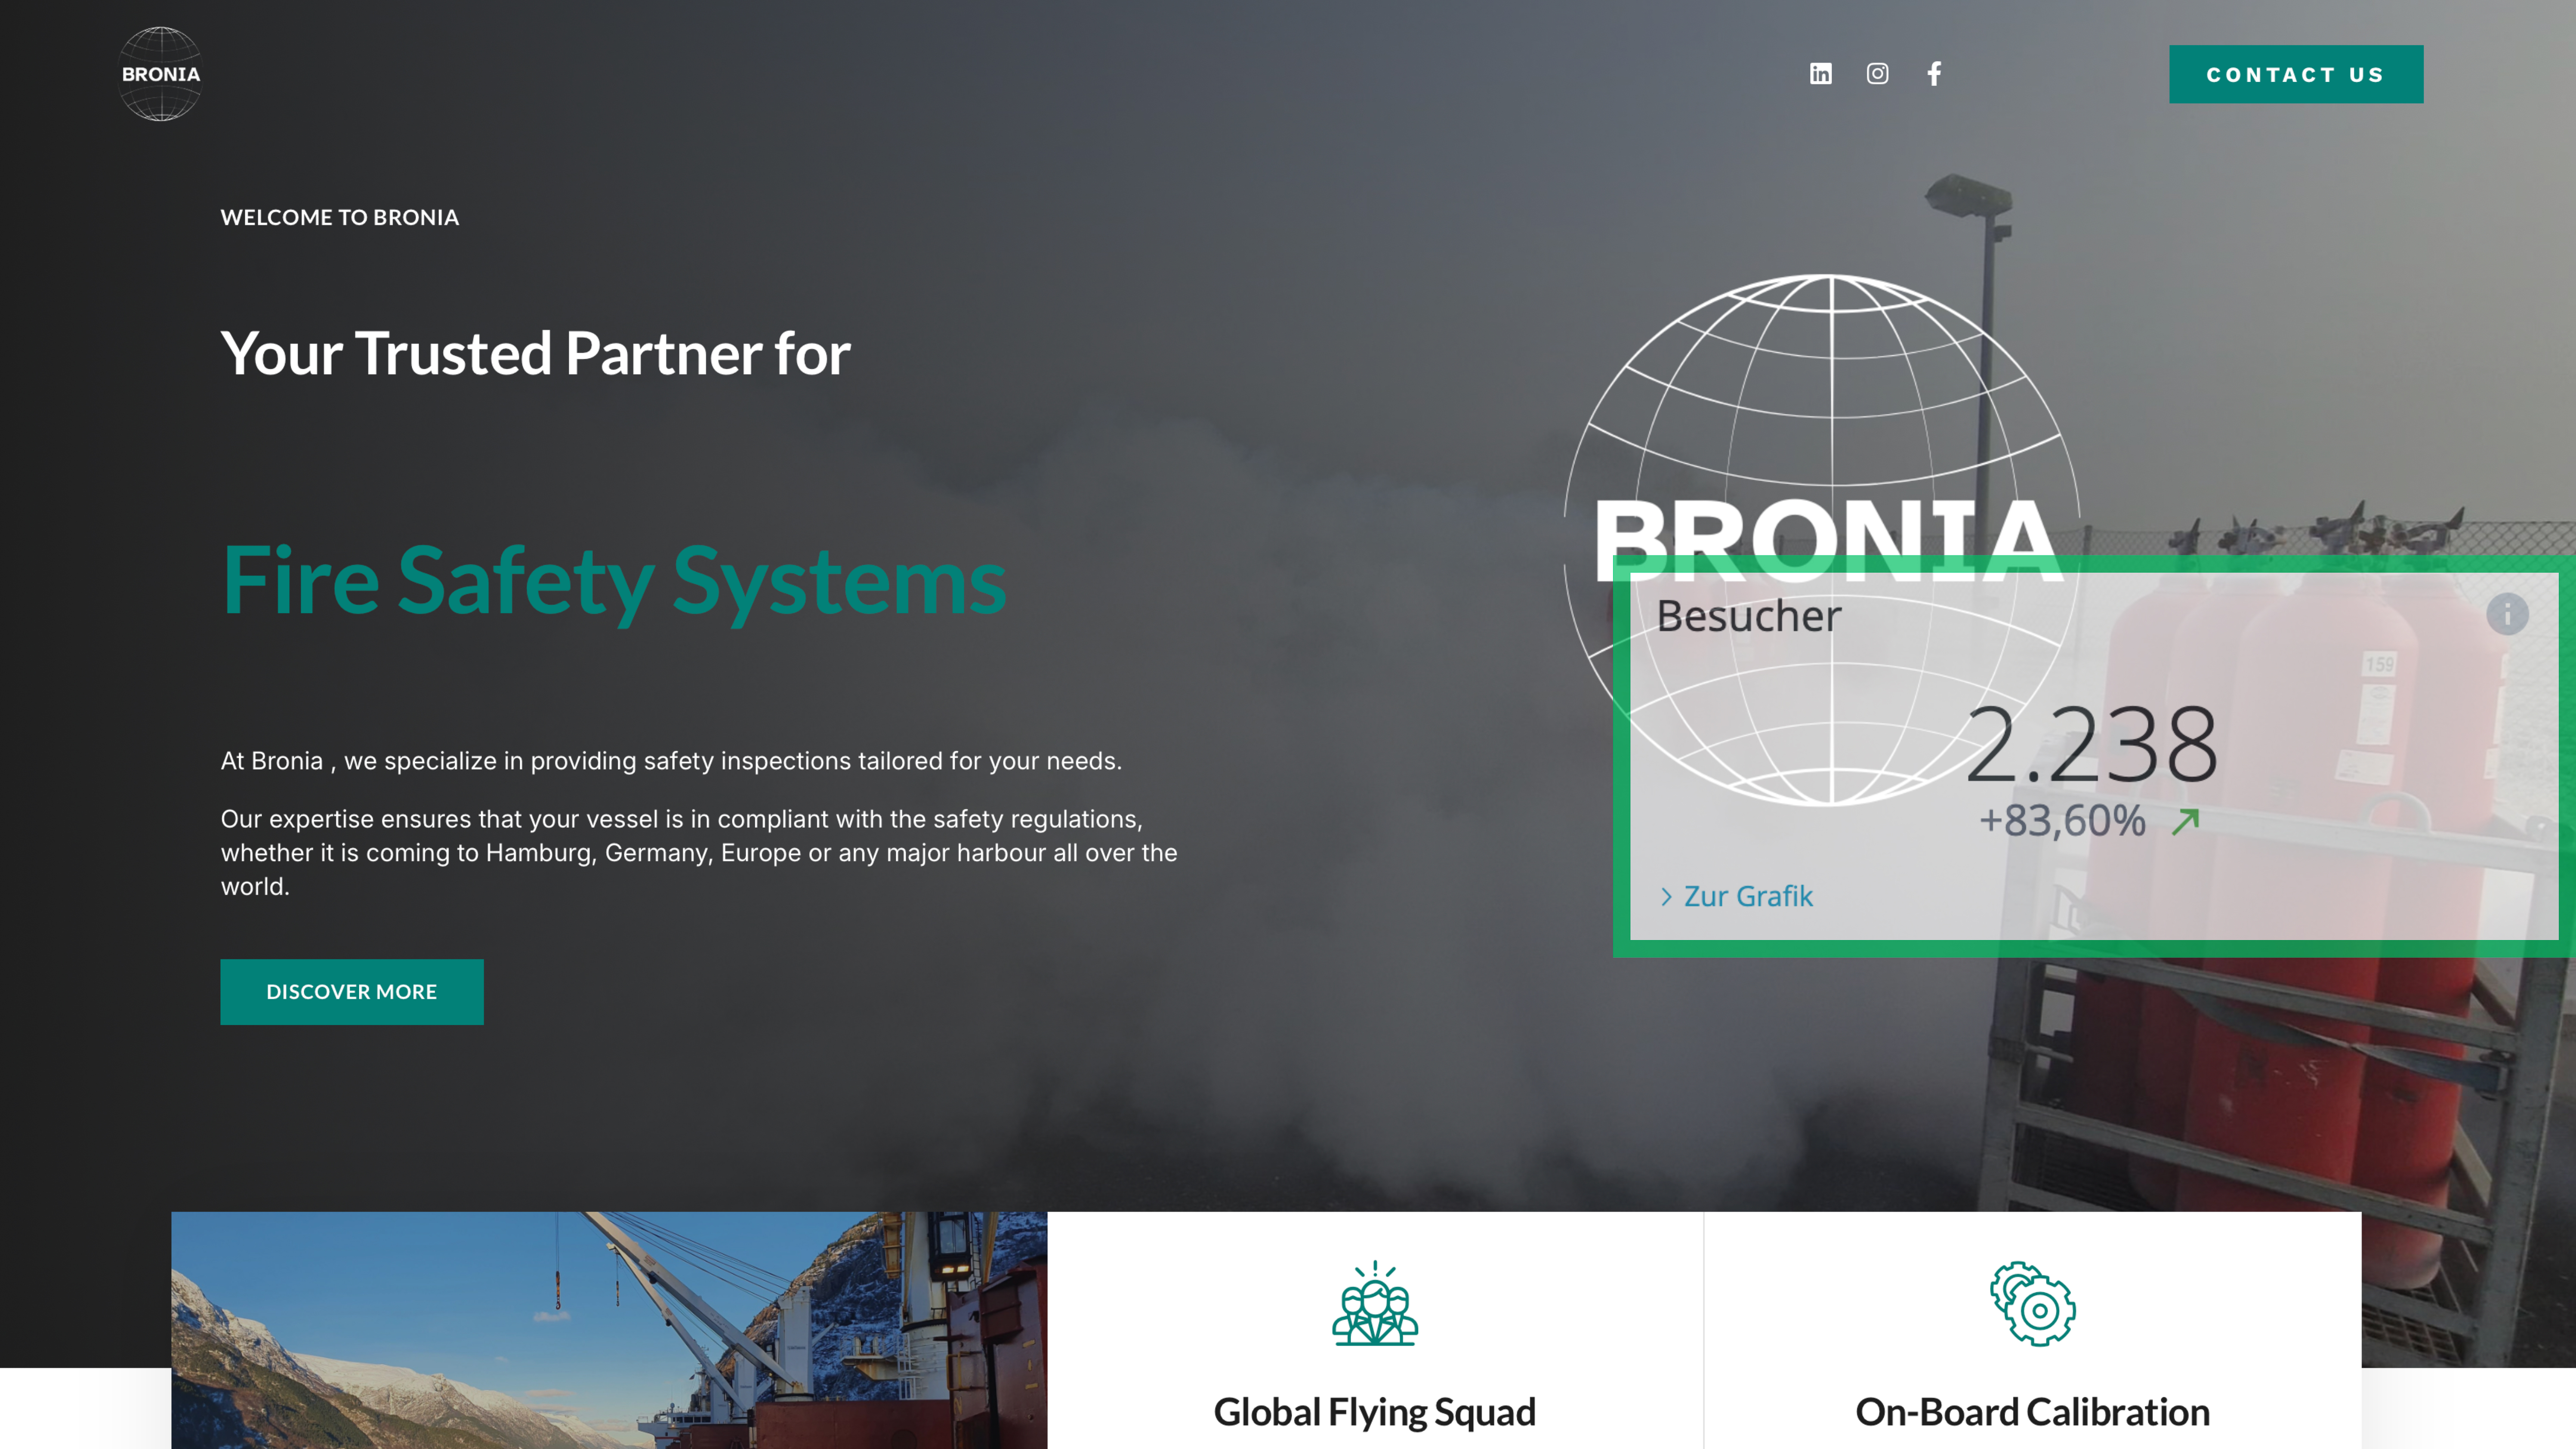
Task: Click the Bronia globe logo in header
Action: pyautogui.click(x=160, y=74)
